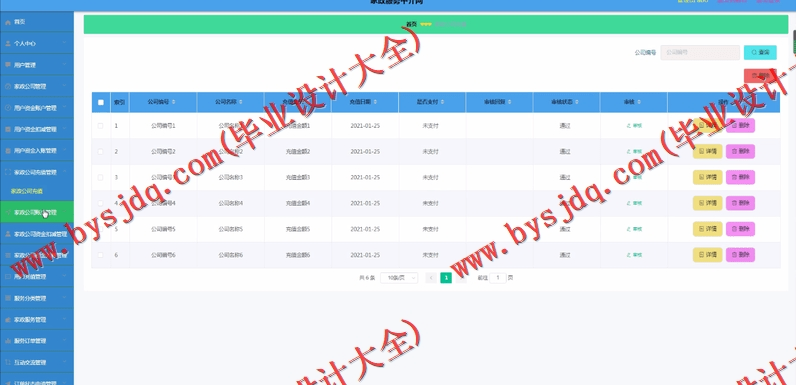The width and height of the screenshot is (796, 385).
Task: Check the box for row 公司编号4
Action: point(101,203)
